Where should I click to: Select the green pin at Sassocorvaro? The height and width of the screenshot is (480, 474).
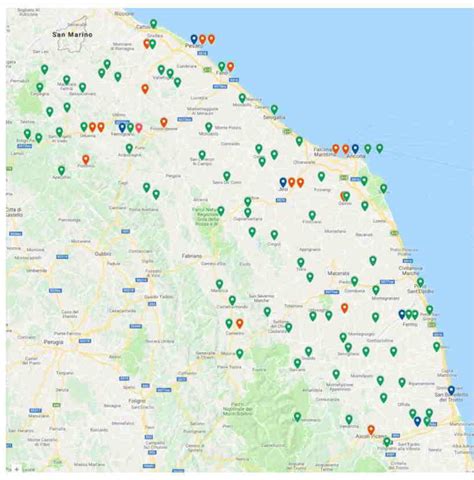pyautogui.click(x=83, y=88)
